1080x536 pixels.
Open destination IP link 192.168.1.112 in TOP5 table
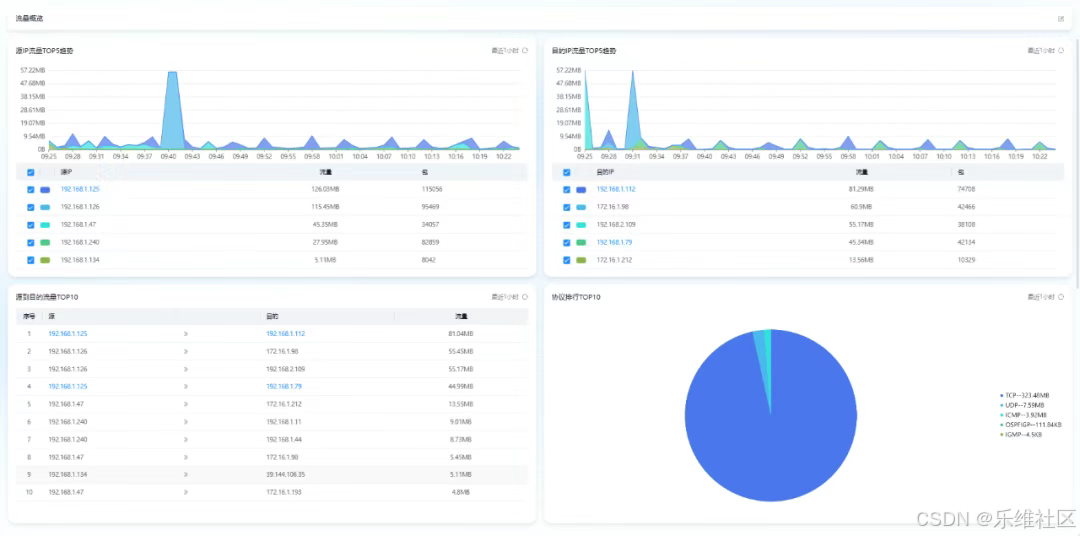pyautogui.click(x=616, y=189)
